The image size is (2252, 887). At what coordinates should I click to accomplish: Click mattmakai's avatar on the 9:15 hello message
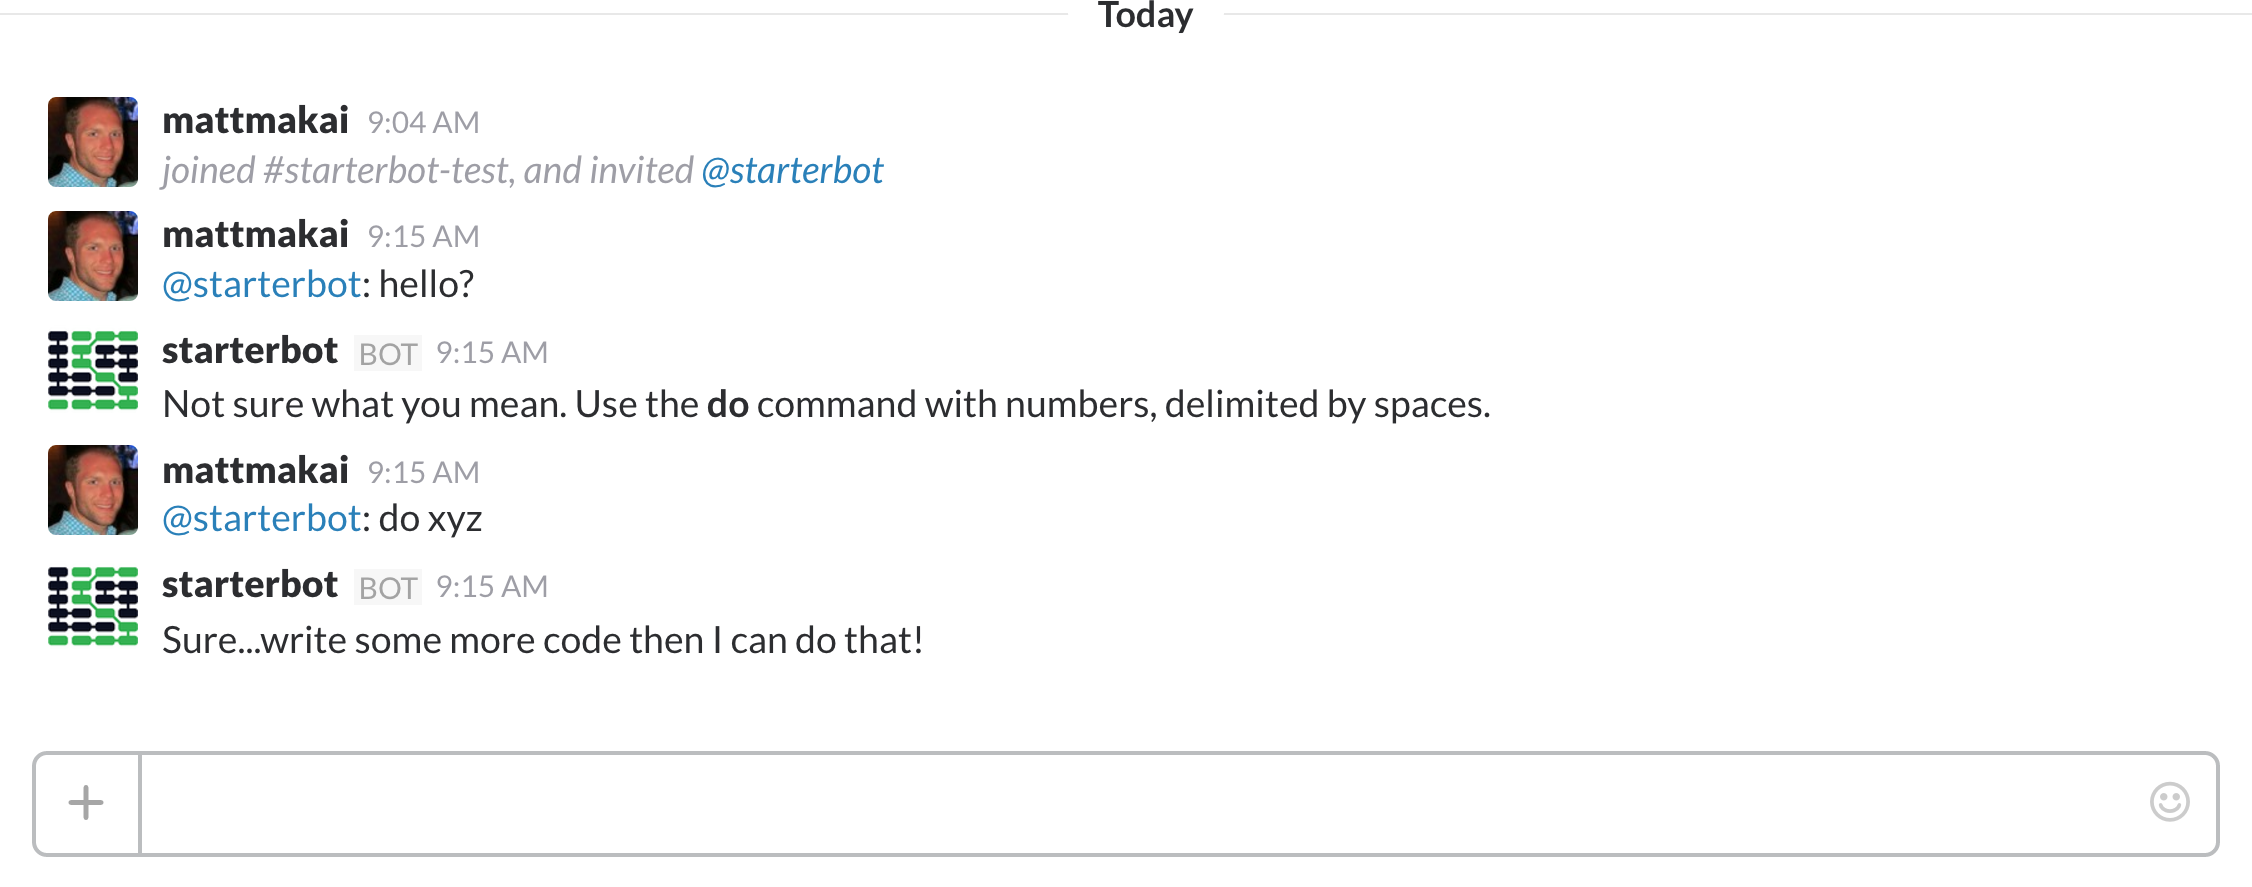pyautogui.click(x=92, y=256)
